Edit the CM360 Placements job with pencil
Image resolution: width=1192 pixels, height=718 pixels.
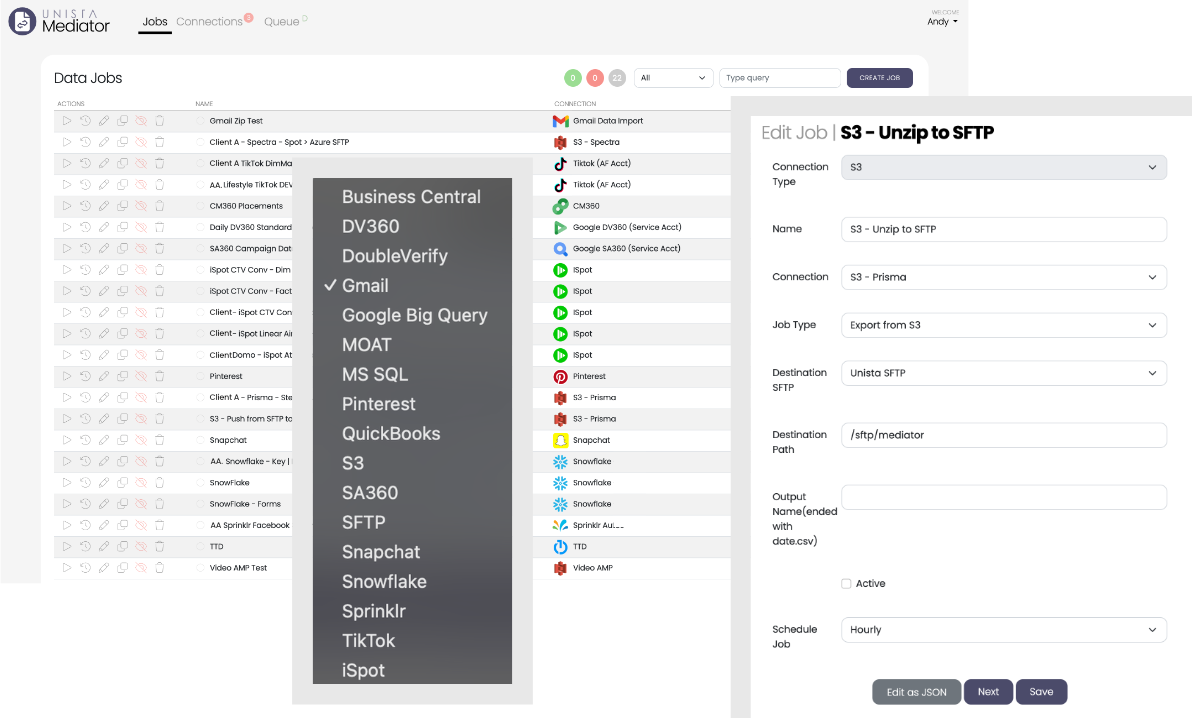[103, 206]
